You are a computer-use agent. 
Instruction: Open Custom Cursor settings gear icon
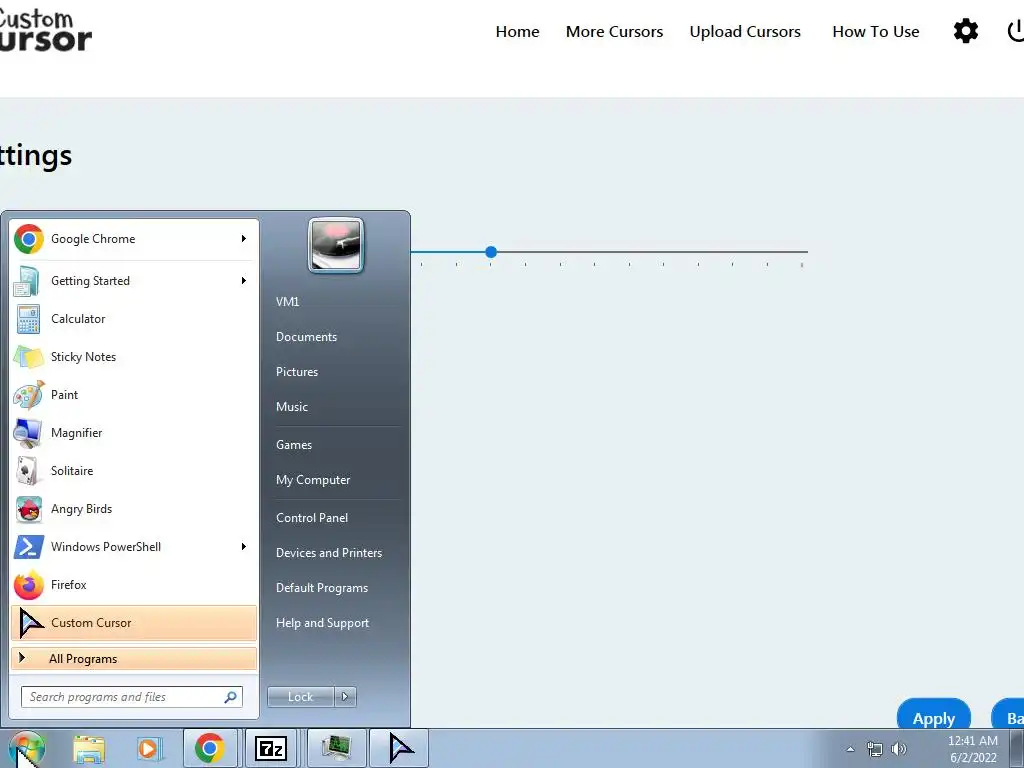point(965,31)
